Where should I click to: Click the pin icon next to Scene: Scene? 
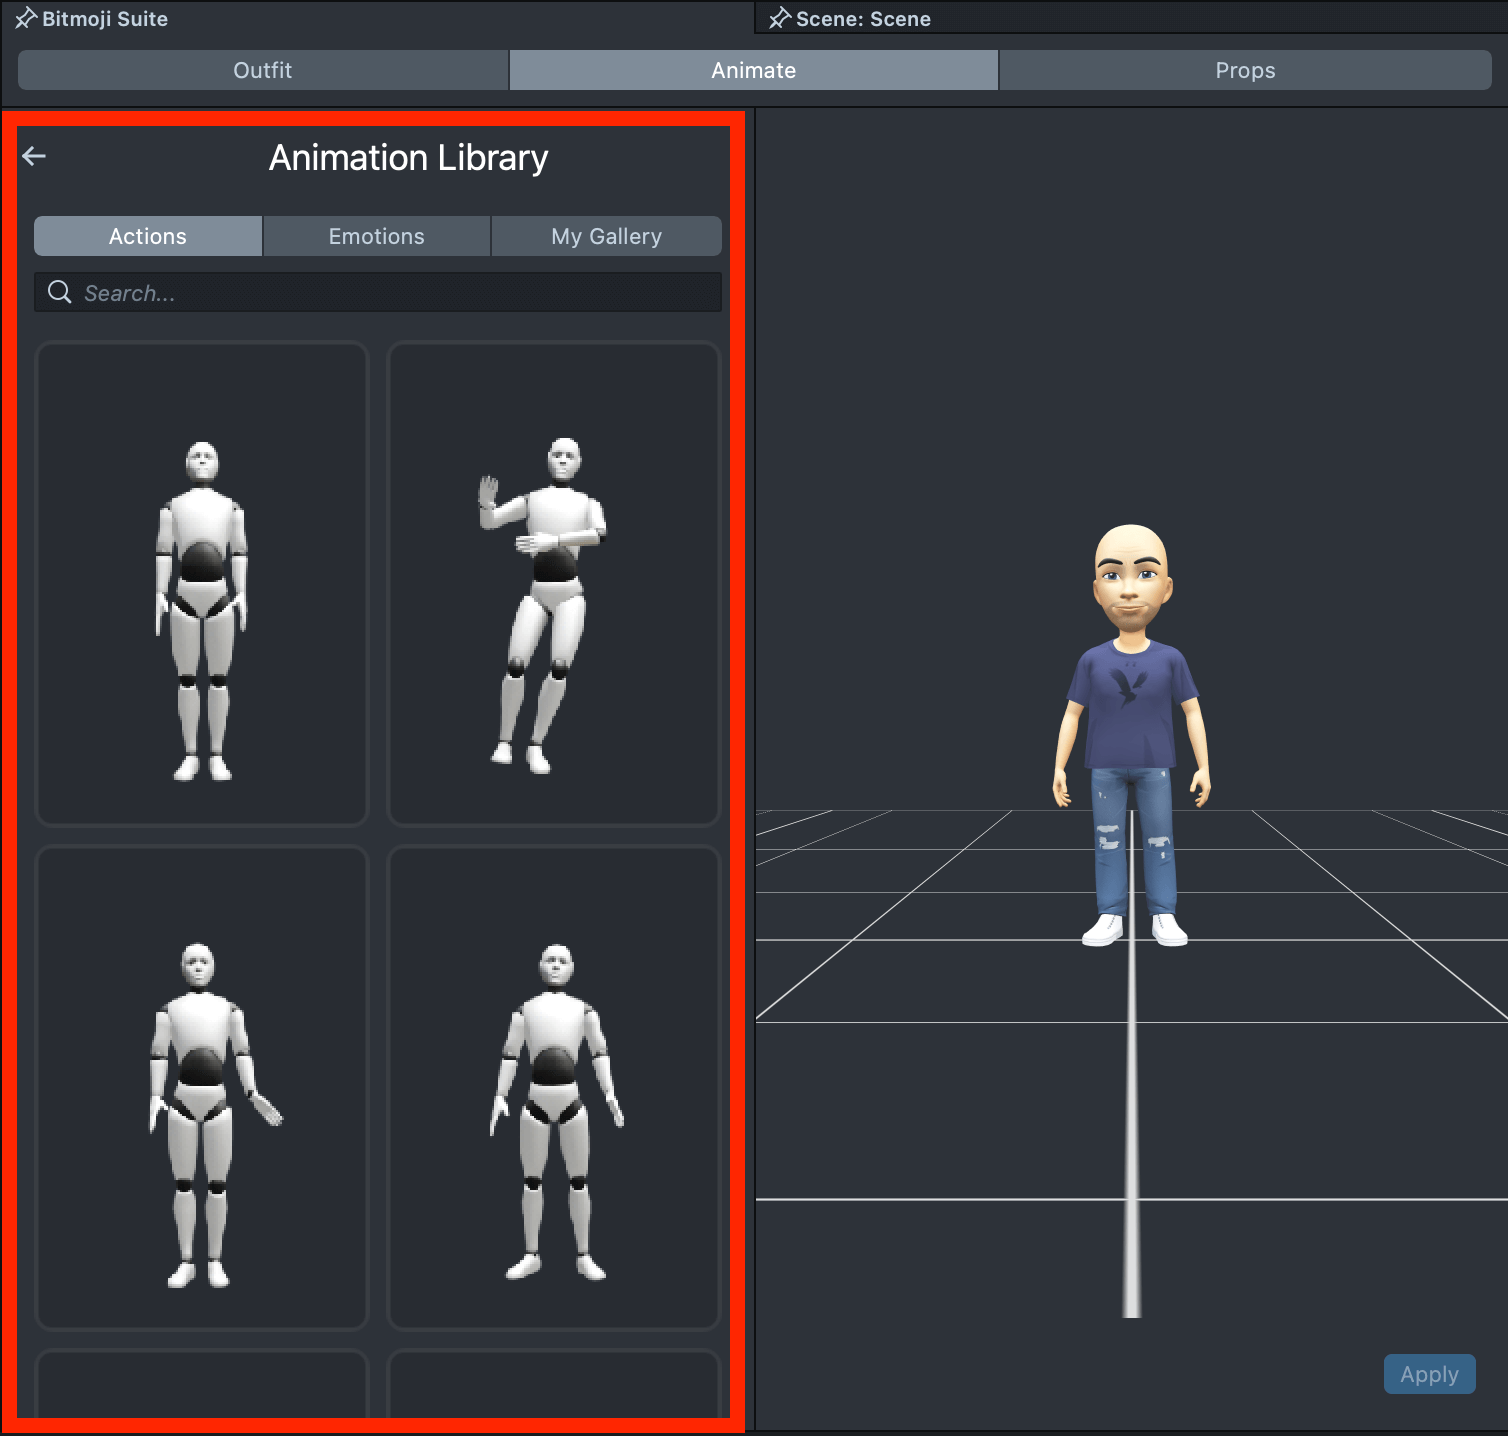780,19
